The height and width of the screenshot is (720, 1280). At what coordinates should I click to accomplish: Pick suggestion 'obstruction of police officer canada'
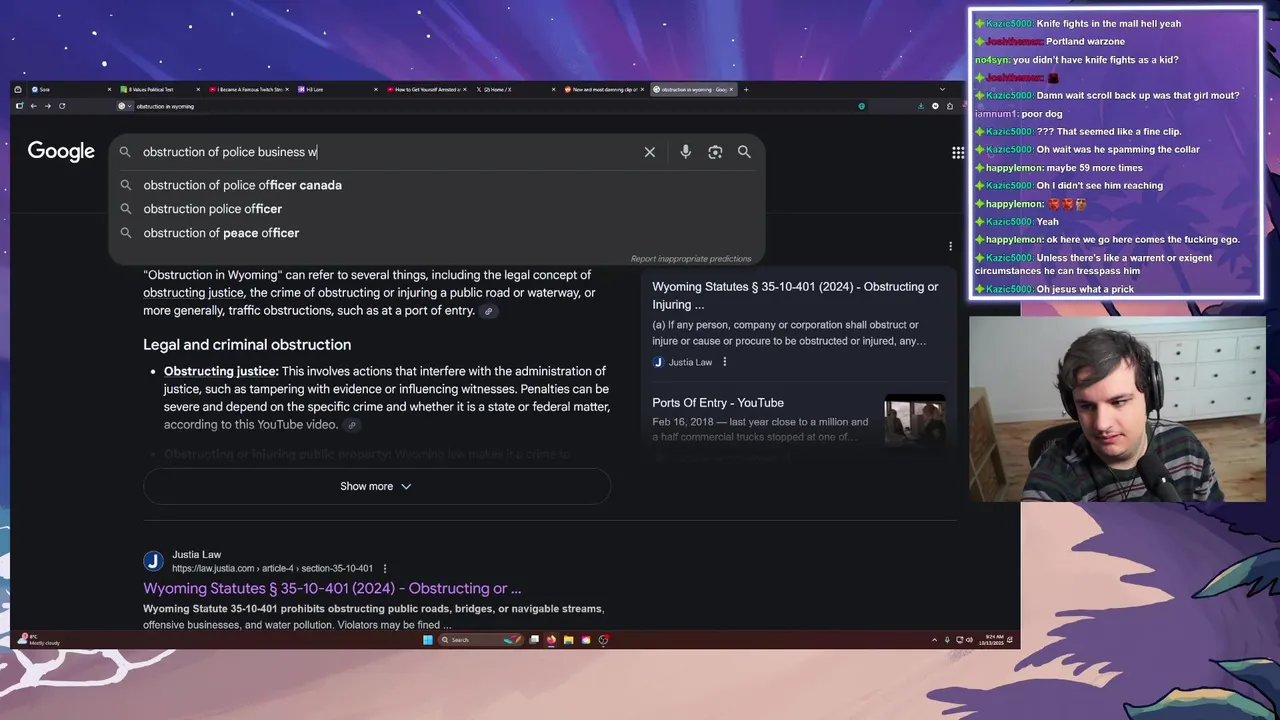(242, 185)
